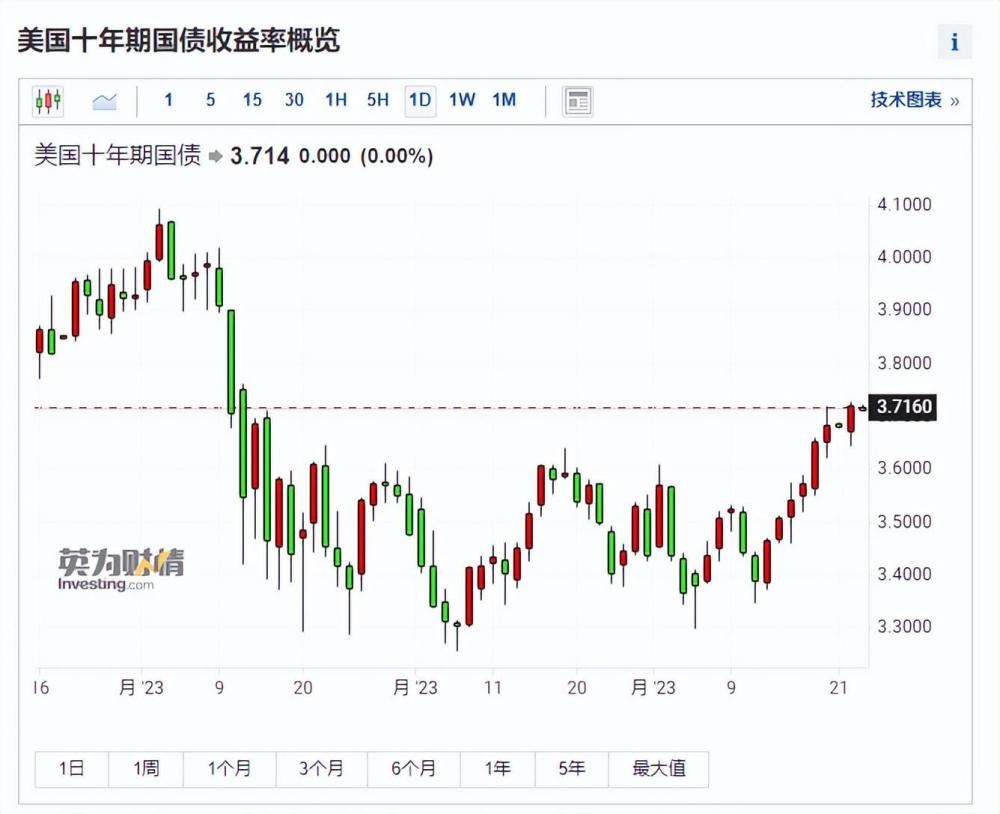The image size is (1000, 814).
Task: Click the 4.0000 y-axis label
Action: (x=904, y=257)
